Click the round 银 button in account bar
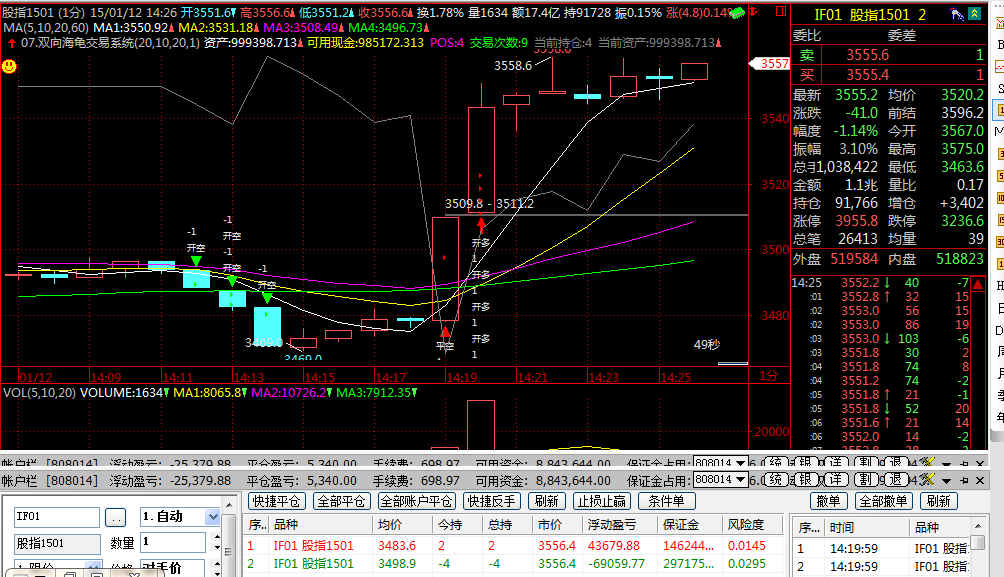Screen dimensions: 1004x577 (805, 480)
